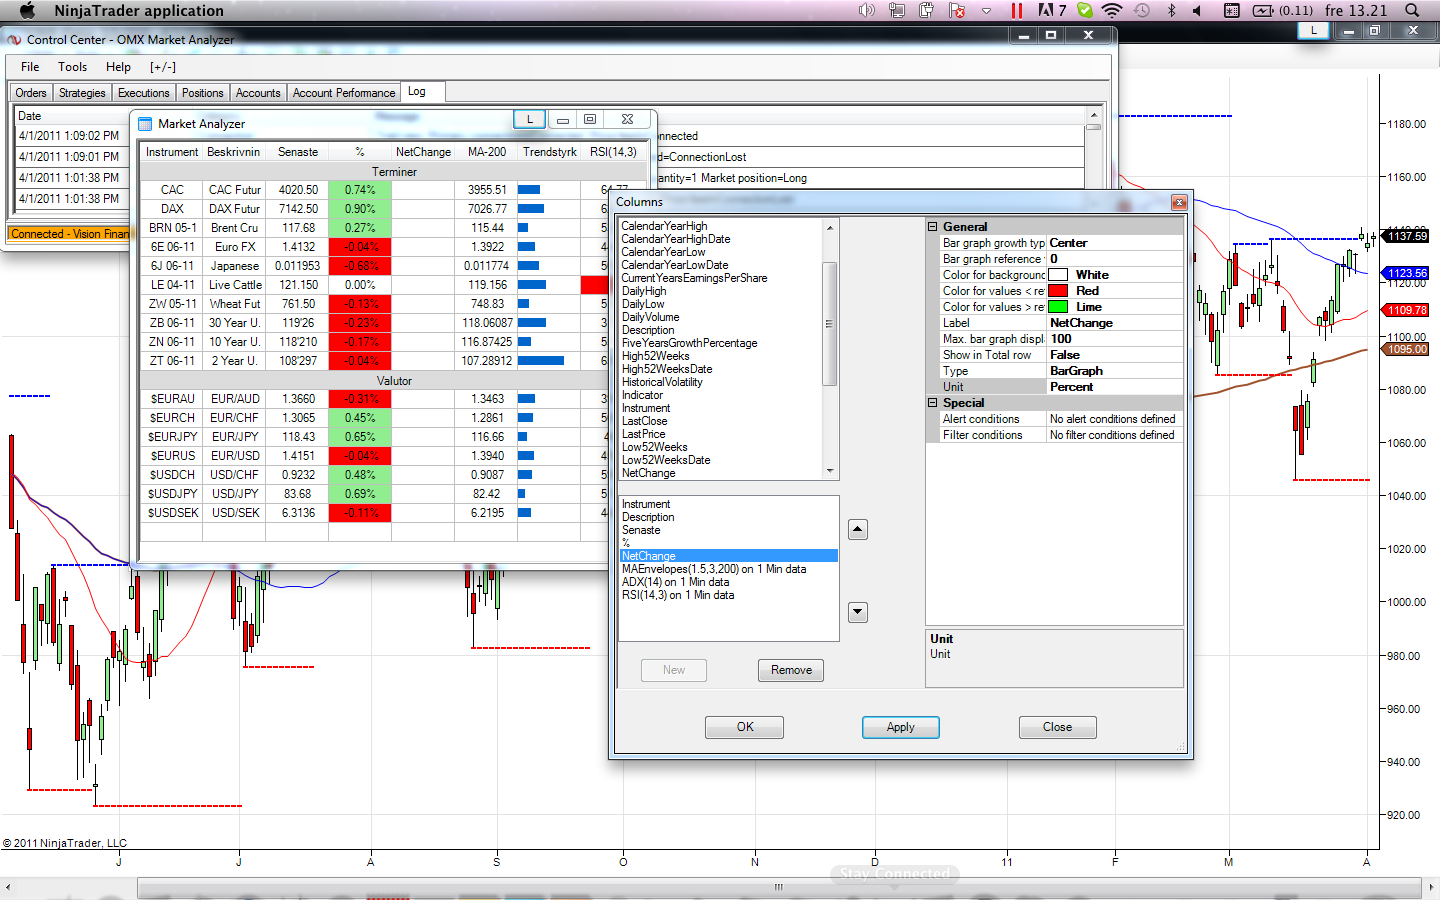This screenshot has height=900, width=1440.
Task: Open Spotlight search magnifier
Action: (x=1412, y=10)
